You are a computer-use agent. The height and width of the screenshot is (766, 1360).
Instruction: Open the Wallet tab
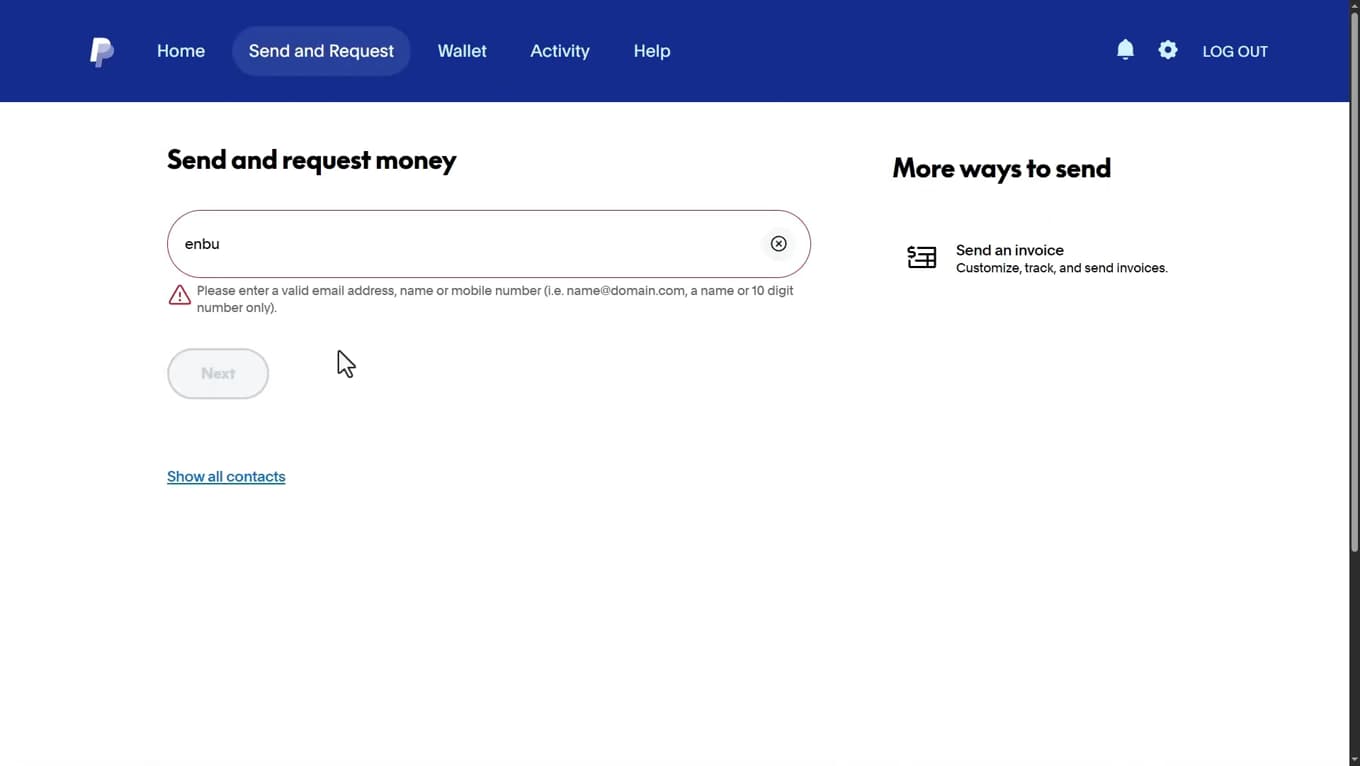click(x=462, y=51)
